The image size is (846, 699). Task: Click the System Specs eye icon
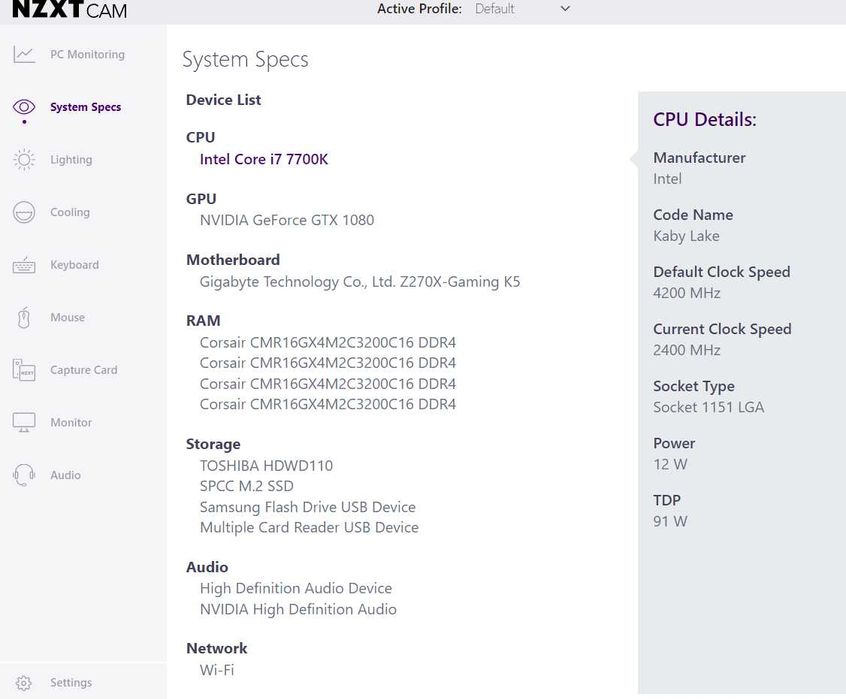pyautogui.click(x=24, y=107)
